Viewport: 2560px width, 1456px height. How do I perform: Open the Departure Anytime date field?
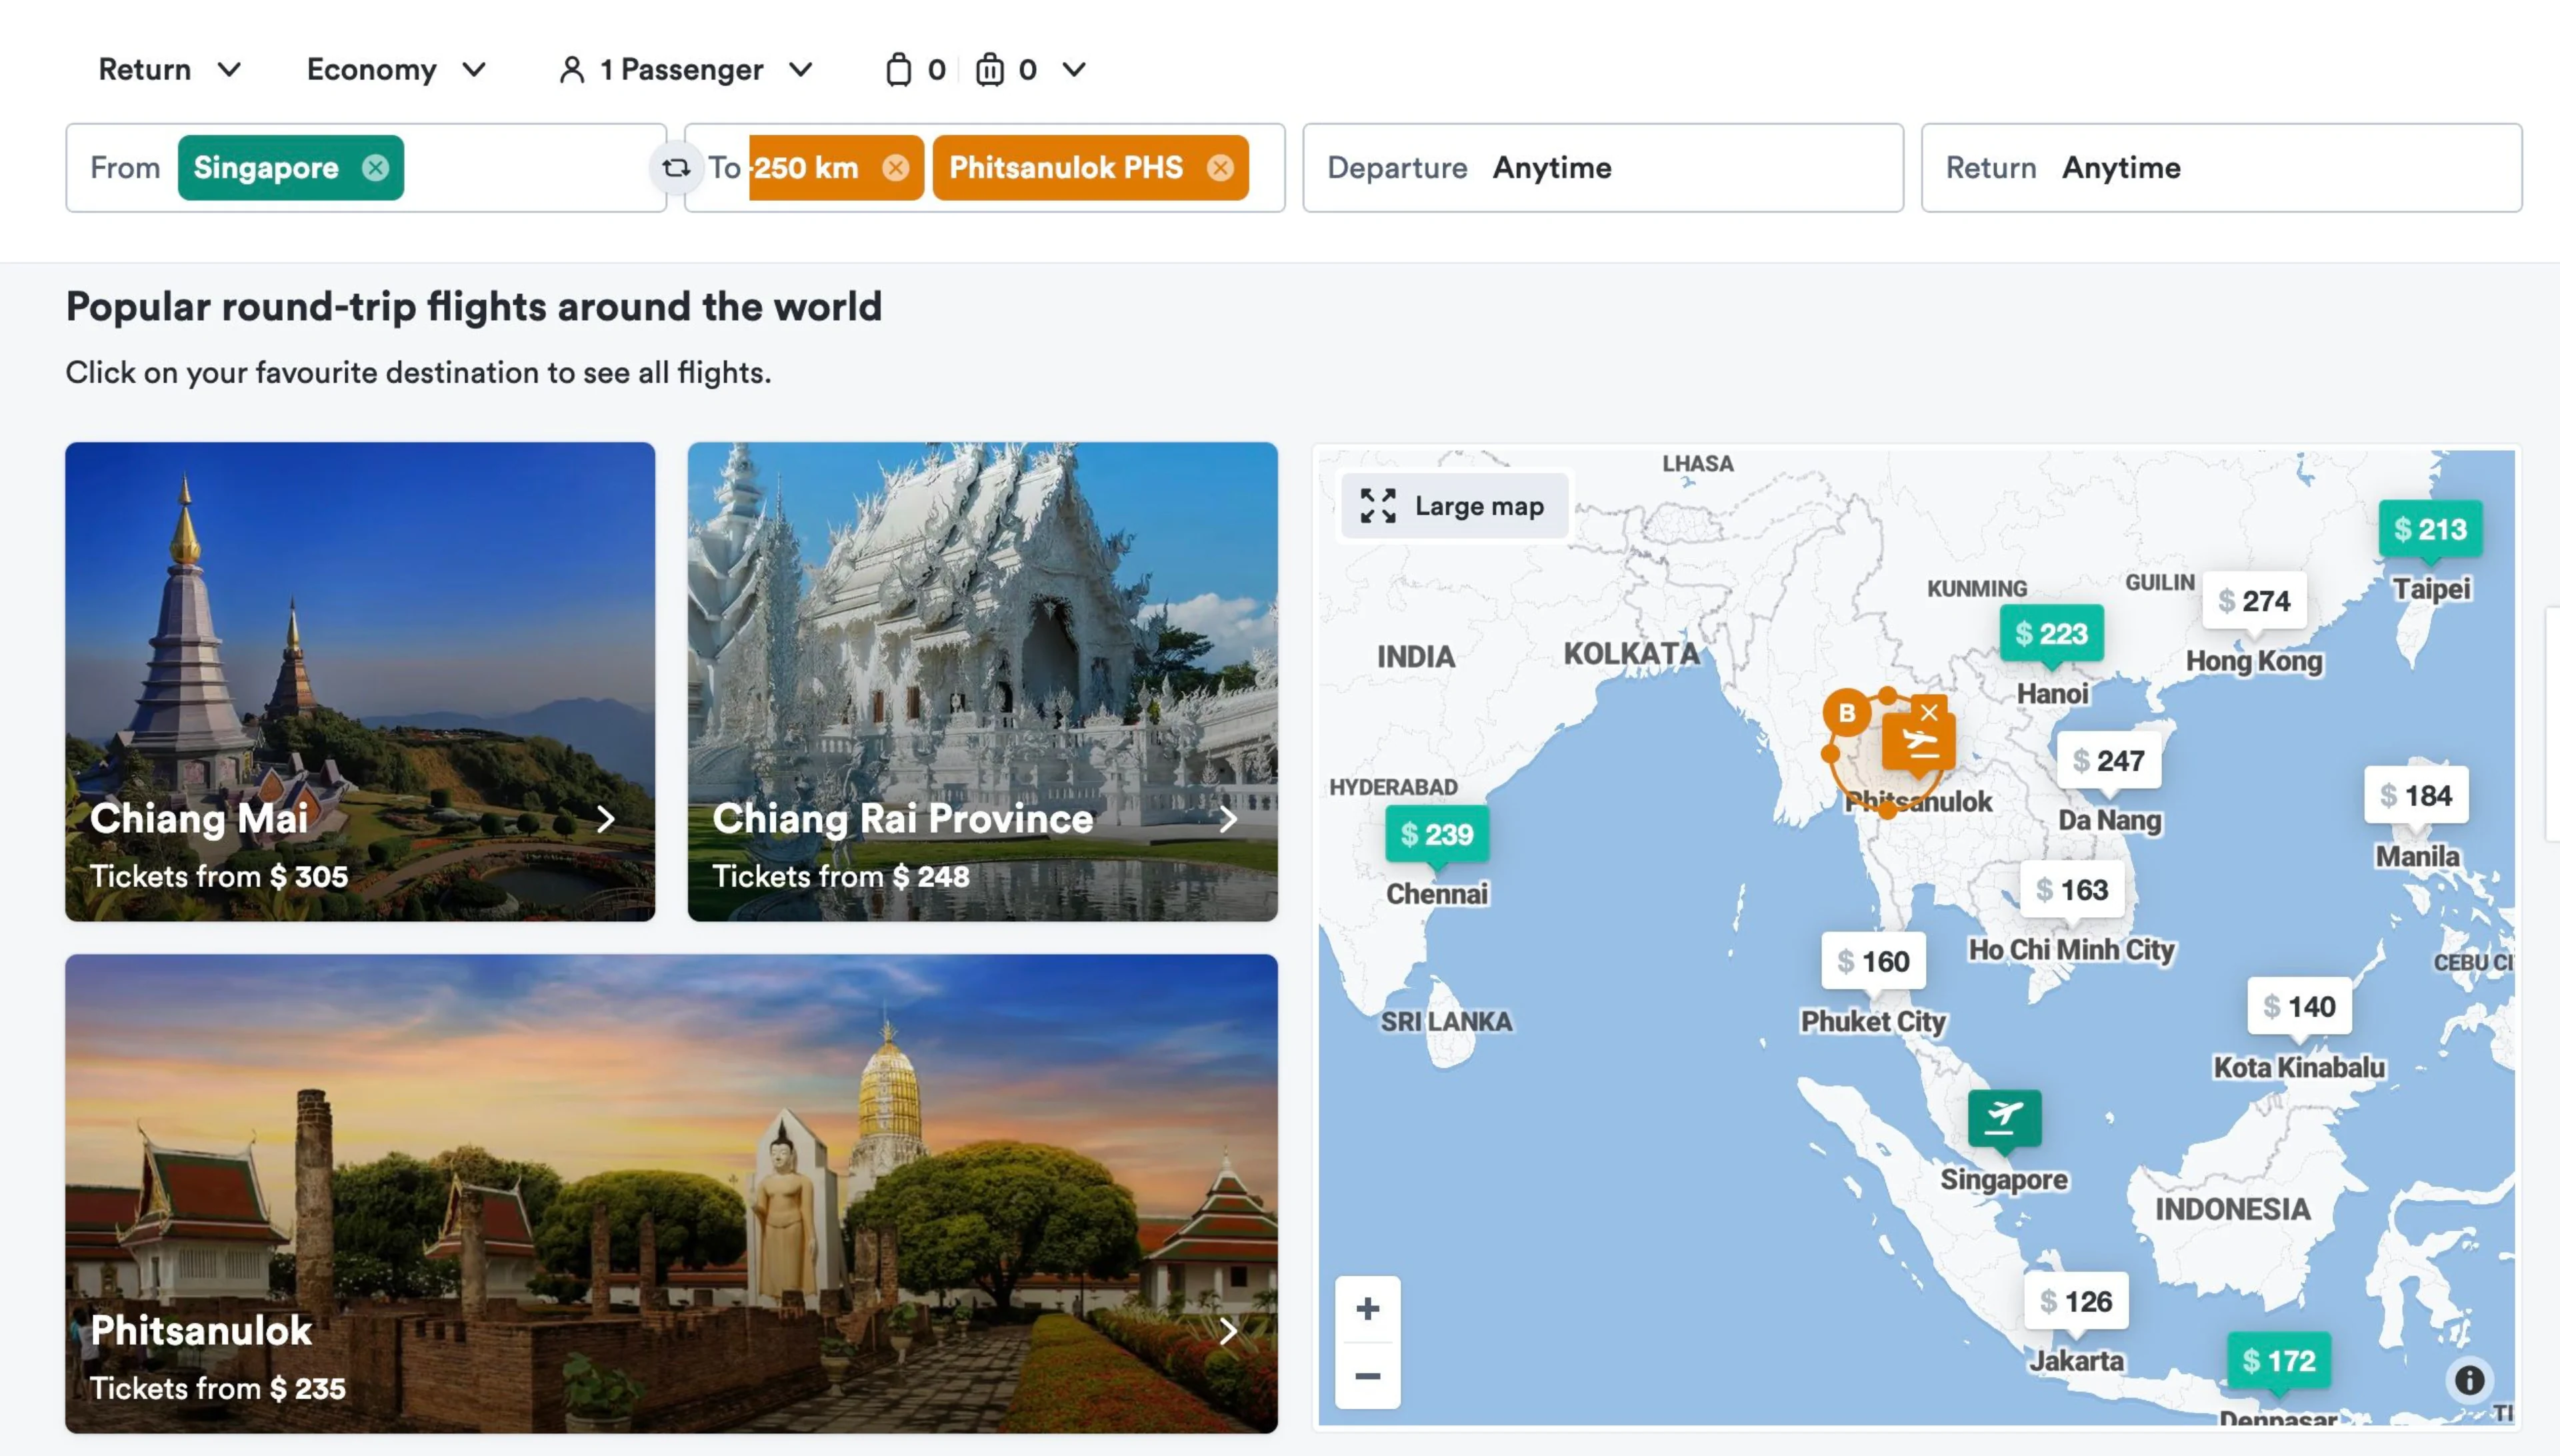(1602, 168)
